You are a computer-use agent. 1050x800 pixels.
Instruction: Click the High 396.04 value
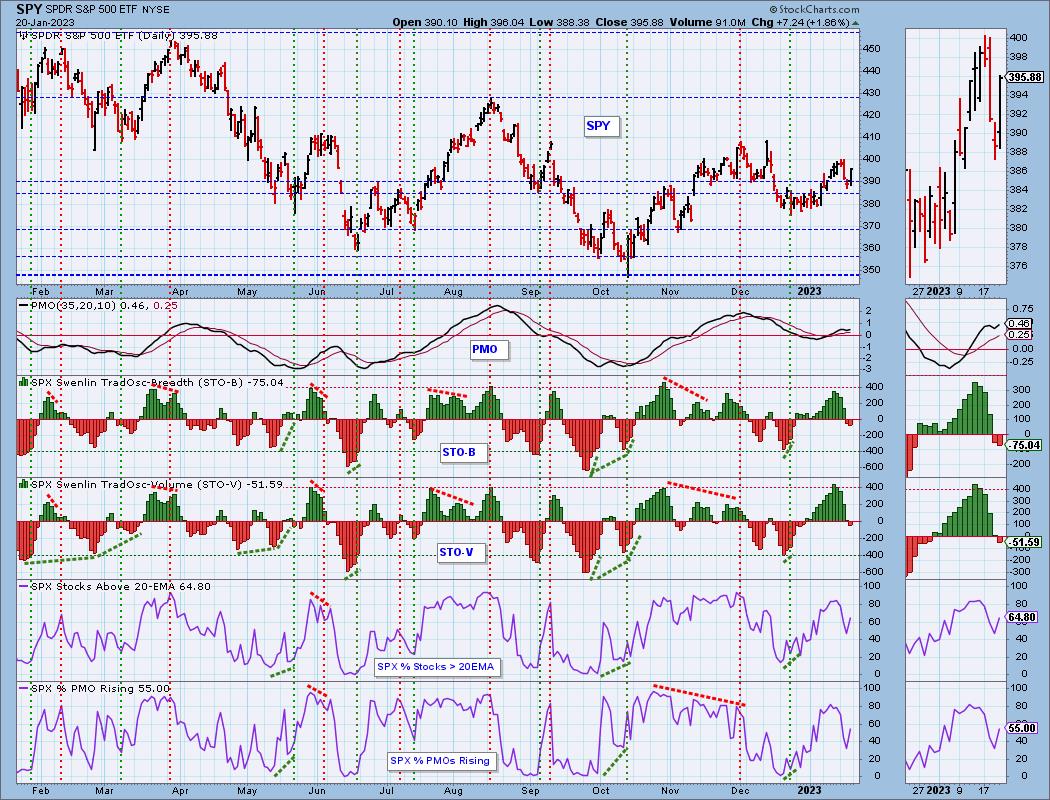[x=494, y=22]
